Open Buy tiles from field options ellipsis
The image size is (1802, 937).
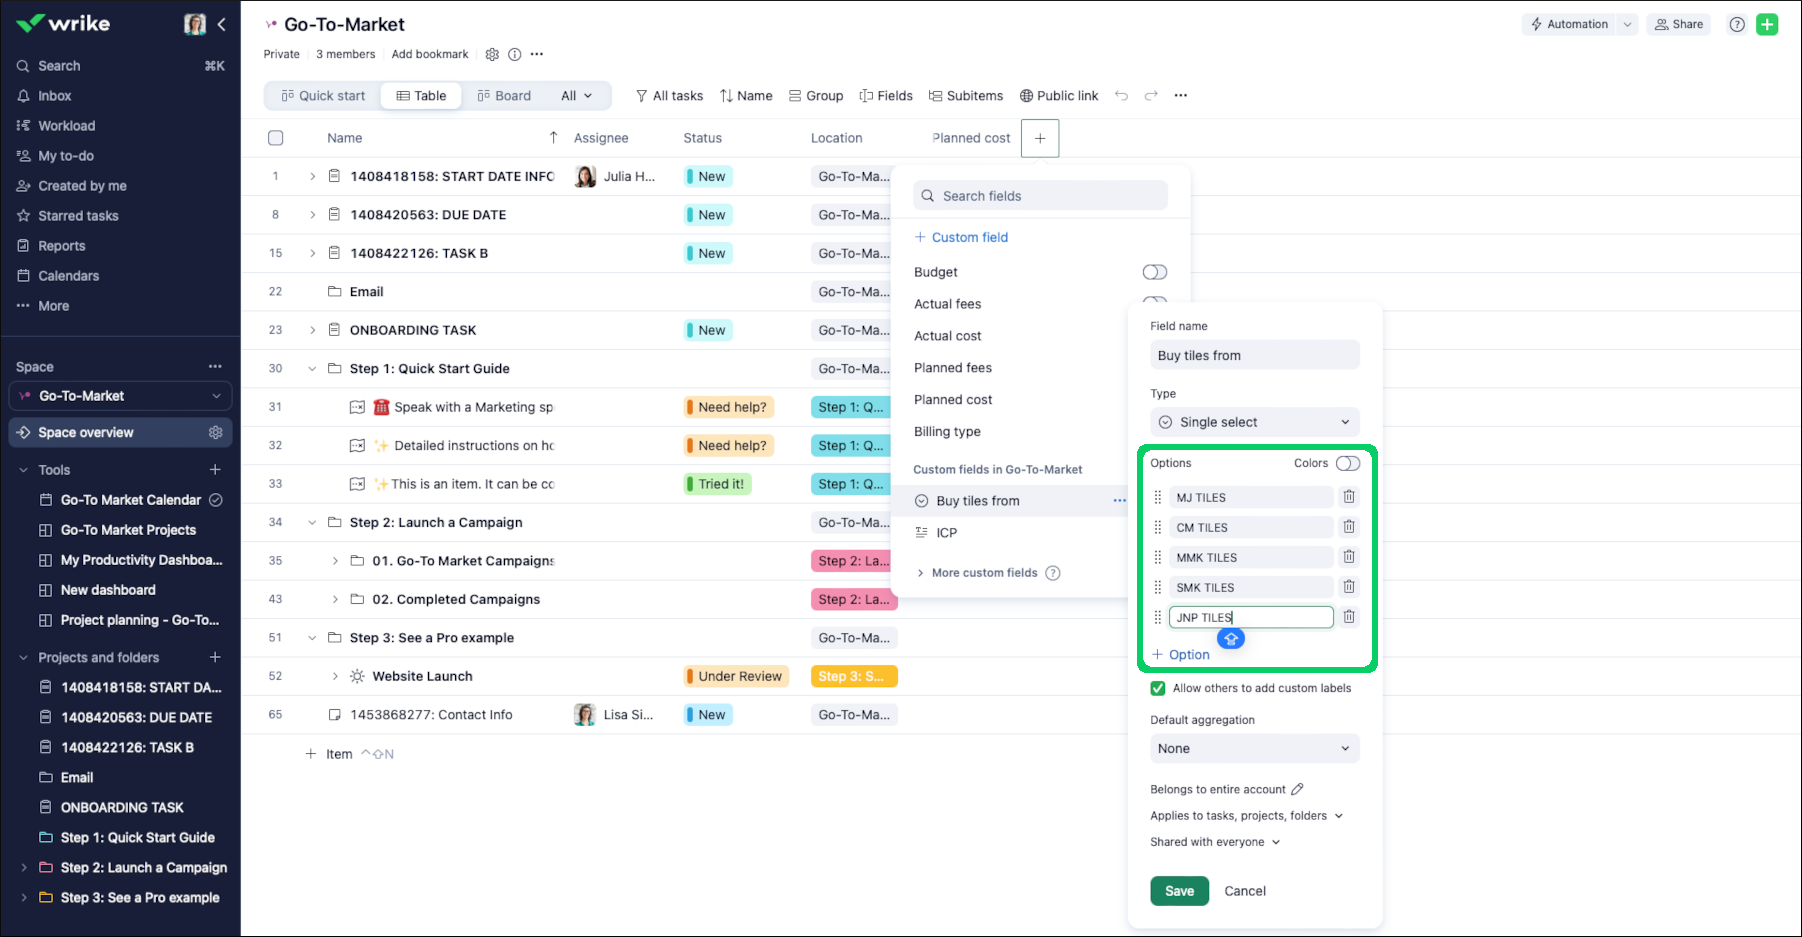[x=1119, y=501]
